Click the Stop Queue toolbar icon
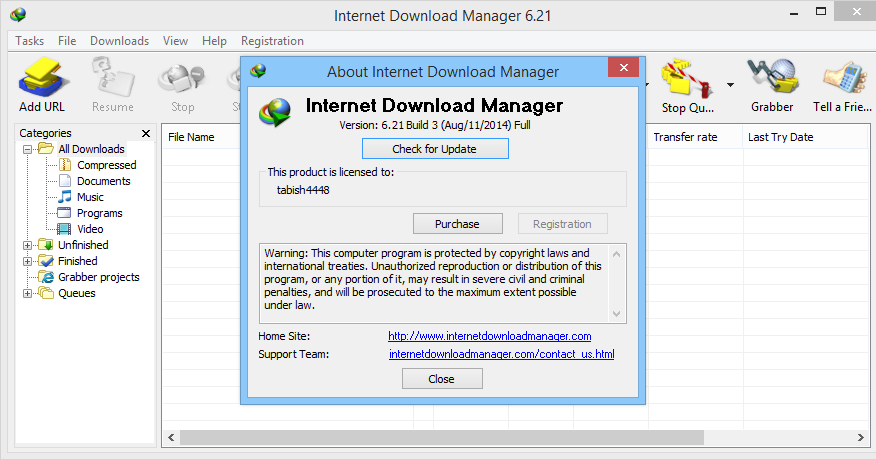Screen dimensions: 876x460 pos(687,78)
